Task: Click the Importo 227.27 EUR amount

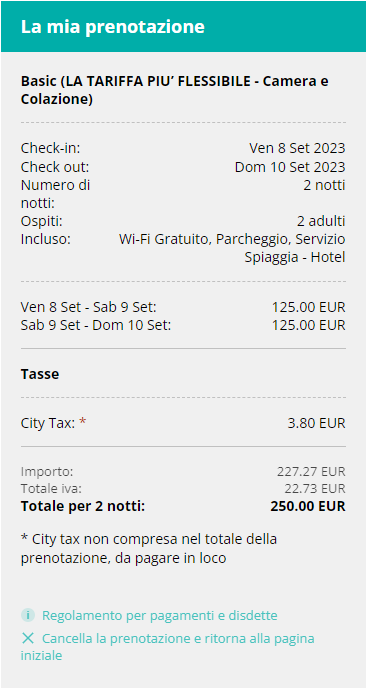Action: pyautogui.click(x=311, y=472)
